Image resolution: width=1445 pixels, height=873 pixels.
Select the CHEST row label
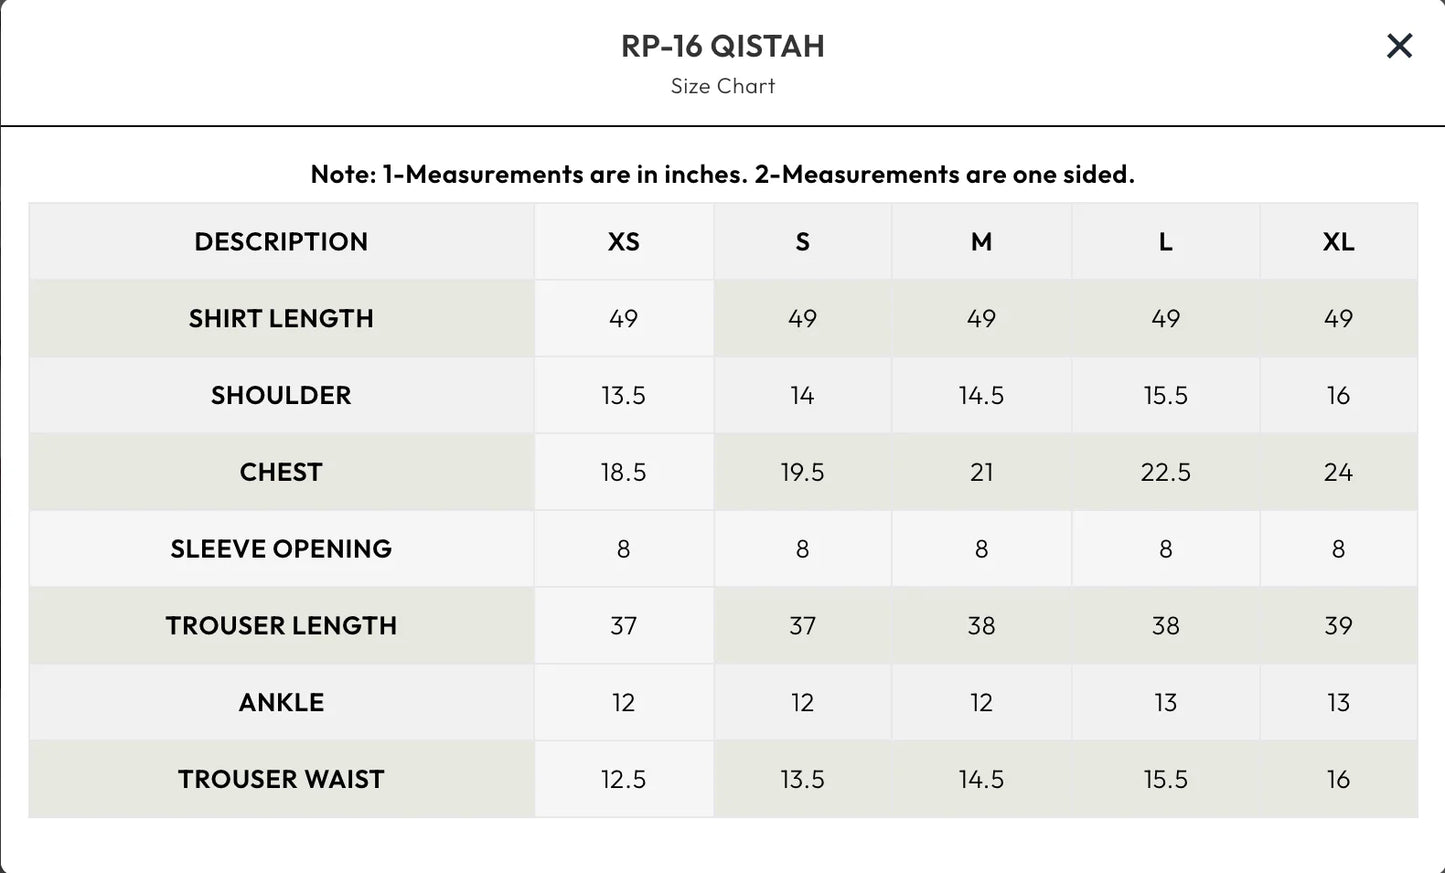click(x=281, y=471)
